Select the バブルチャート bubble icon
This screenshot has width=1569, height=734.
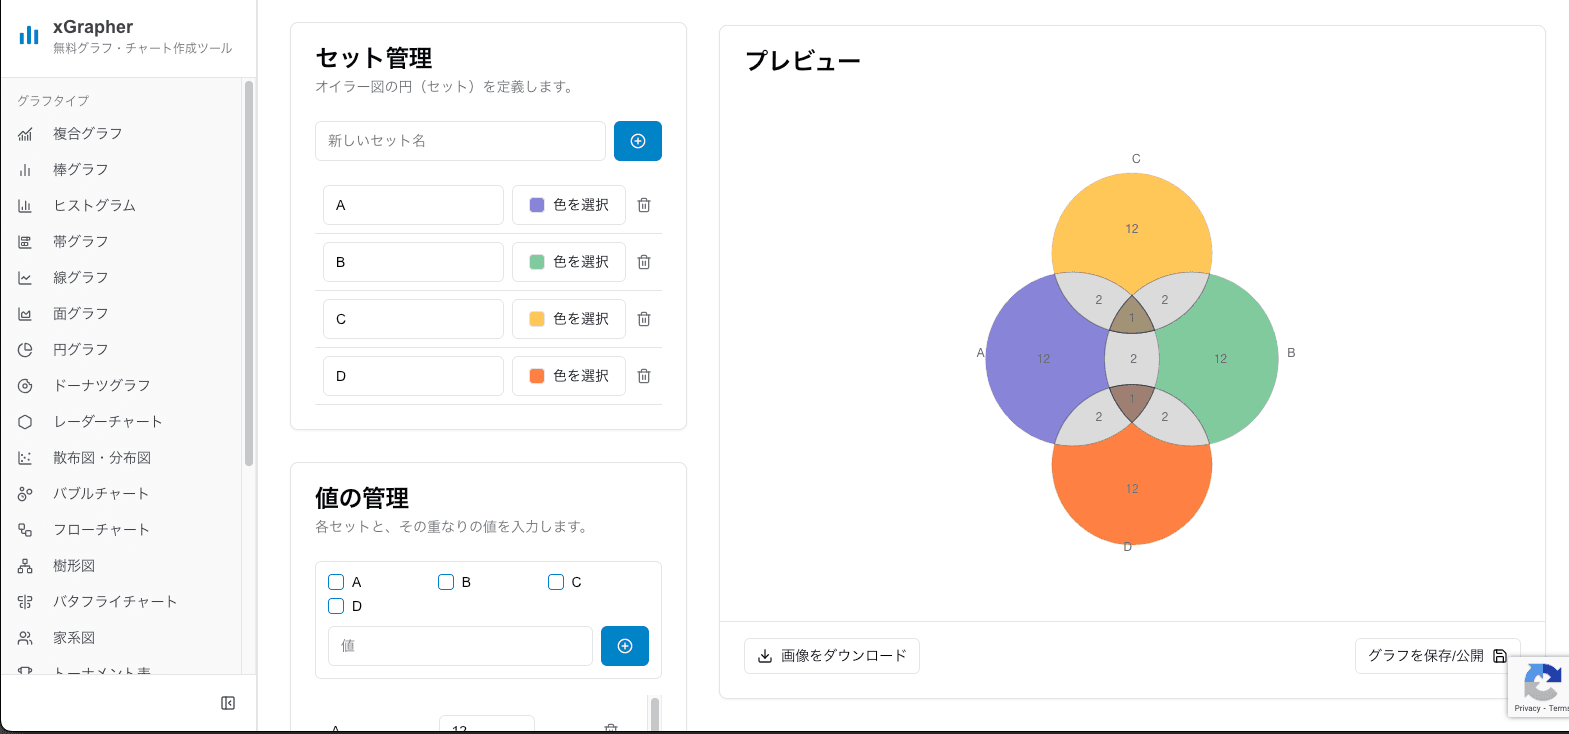(25, 494)
